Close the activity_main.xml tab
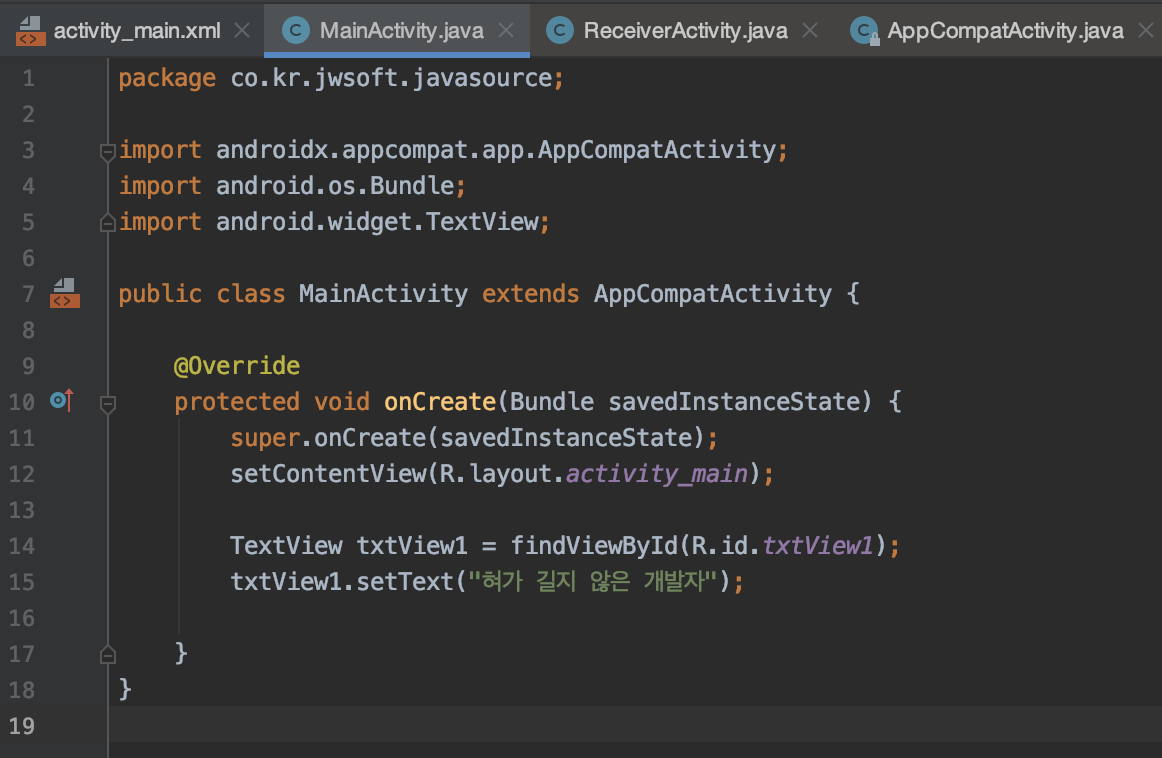 tap(242, 30)
